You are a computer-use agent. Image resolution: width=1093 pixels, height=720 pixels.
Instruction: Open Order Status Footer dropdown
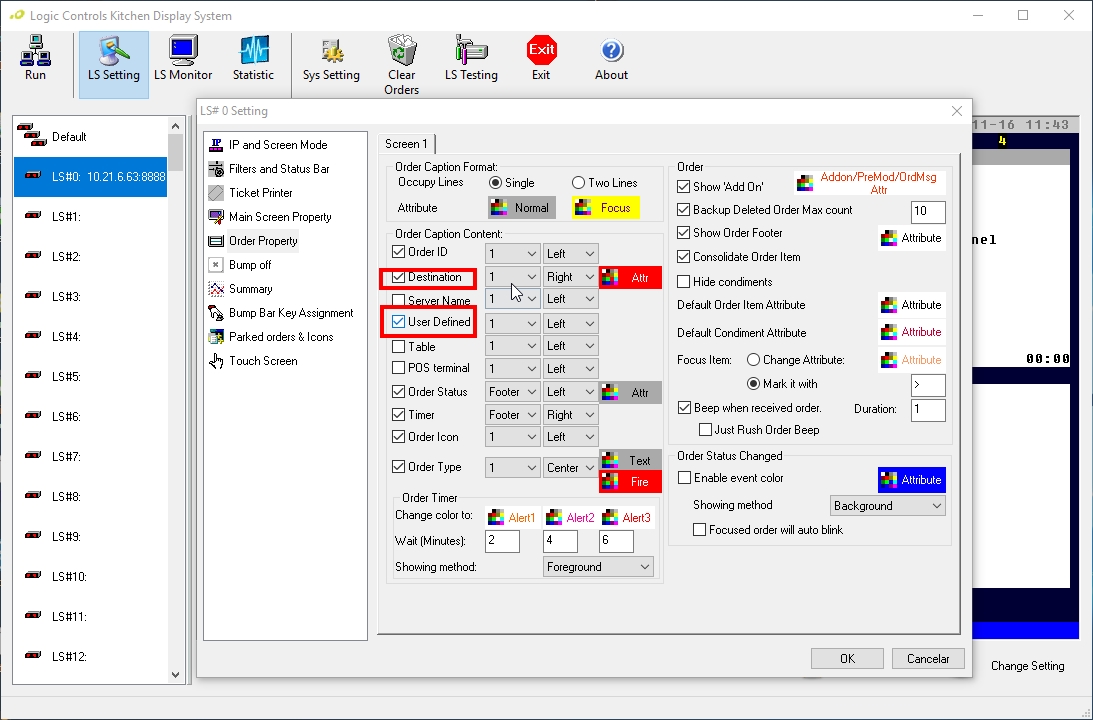click(x=512, y=392)
